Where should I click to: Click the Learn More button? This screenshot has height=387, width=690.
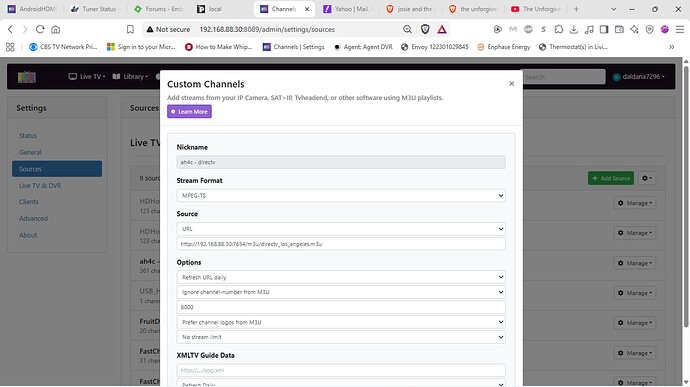189,111
